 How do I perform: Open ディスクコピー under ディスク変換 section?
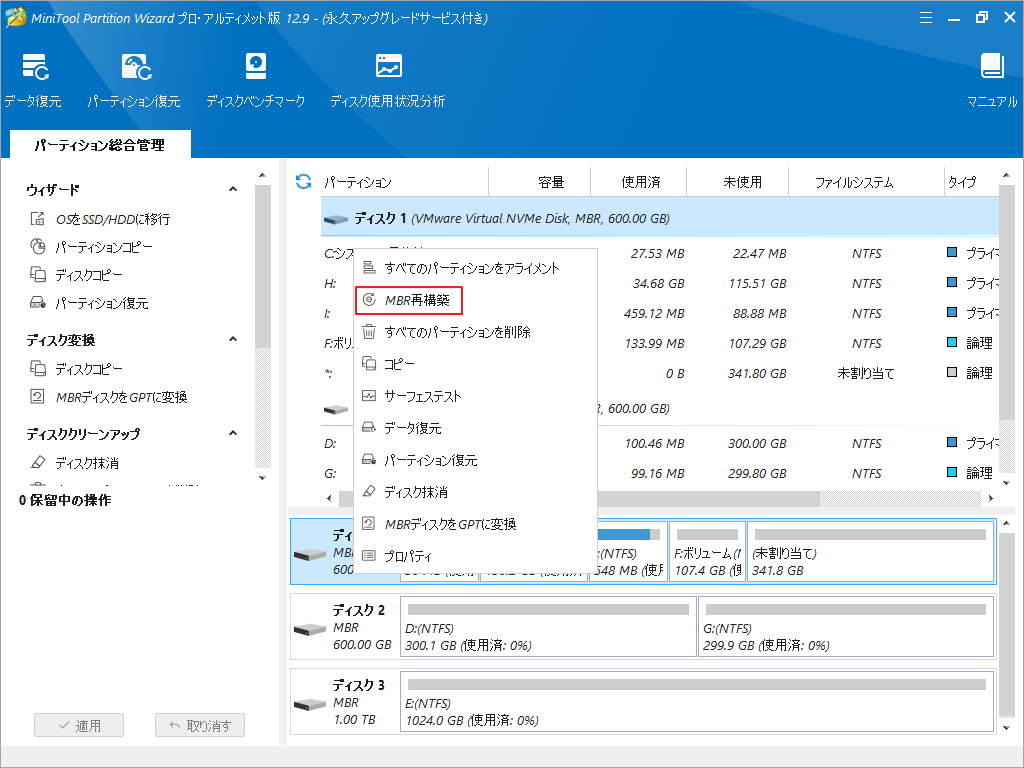tap(76, 370)
